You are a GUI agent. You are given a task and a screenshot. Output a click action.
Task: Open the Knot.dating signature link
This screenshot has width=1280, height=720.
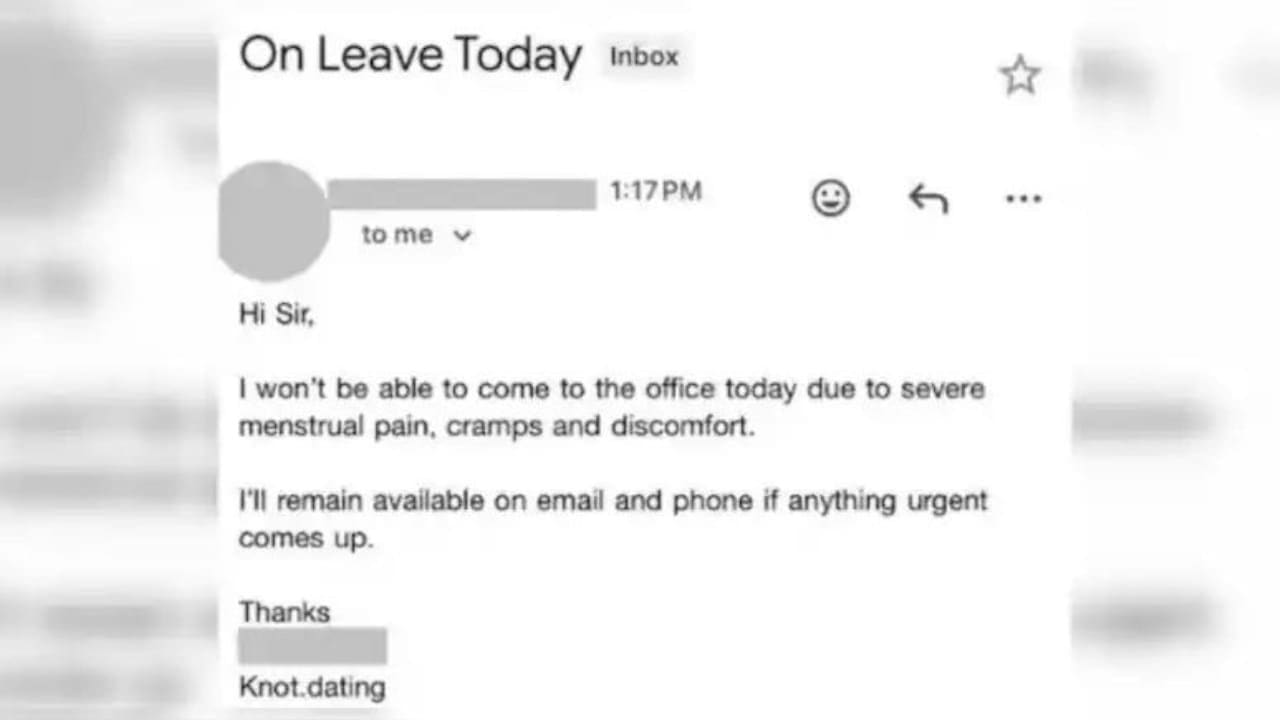312,687
